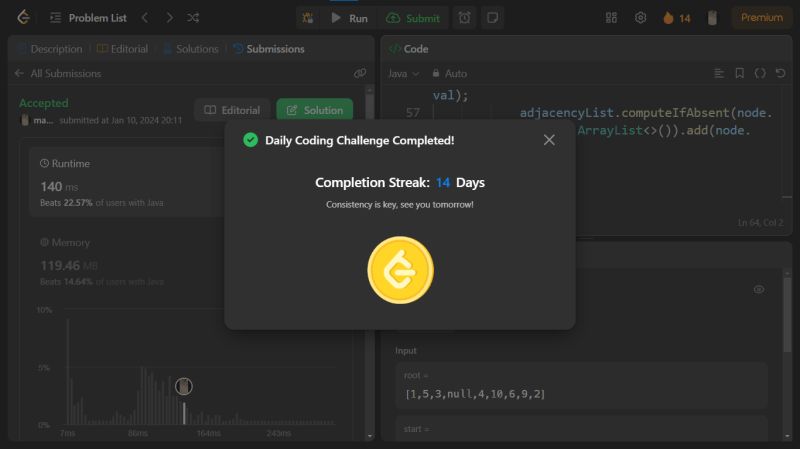Switch to the Editorial tab

pos(122,49)
